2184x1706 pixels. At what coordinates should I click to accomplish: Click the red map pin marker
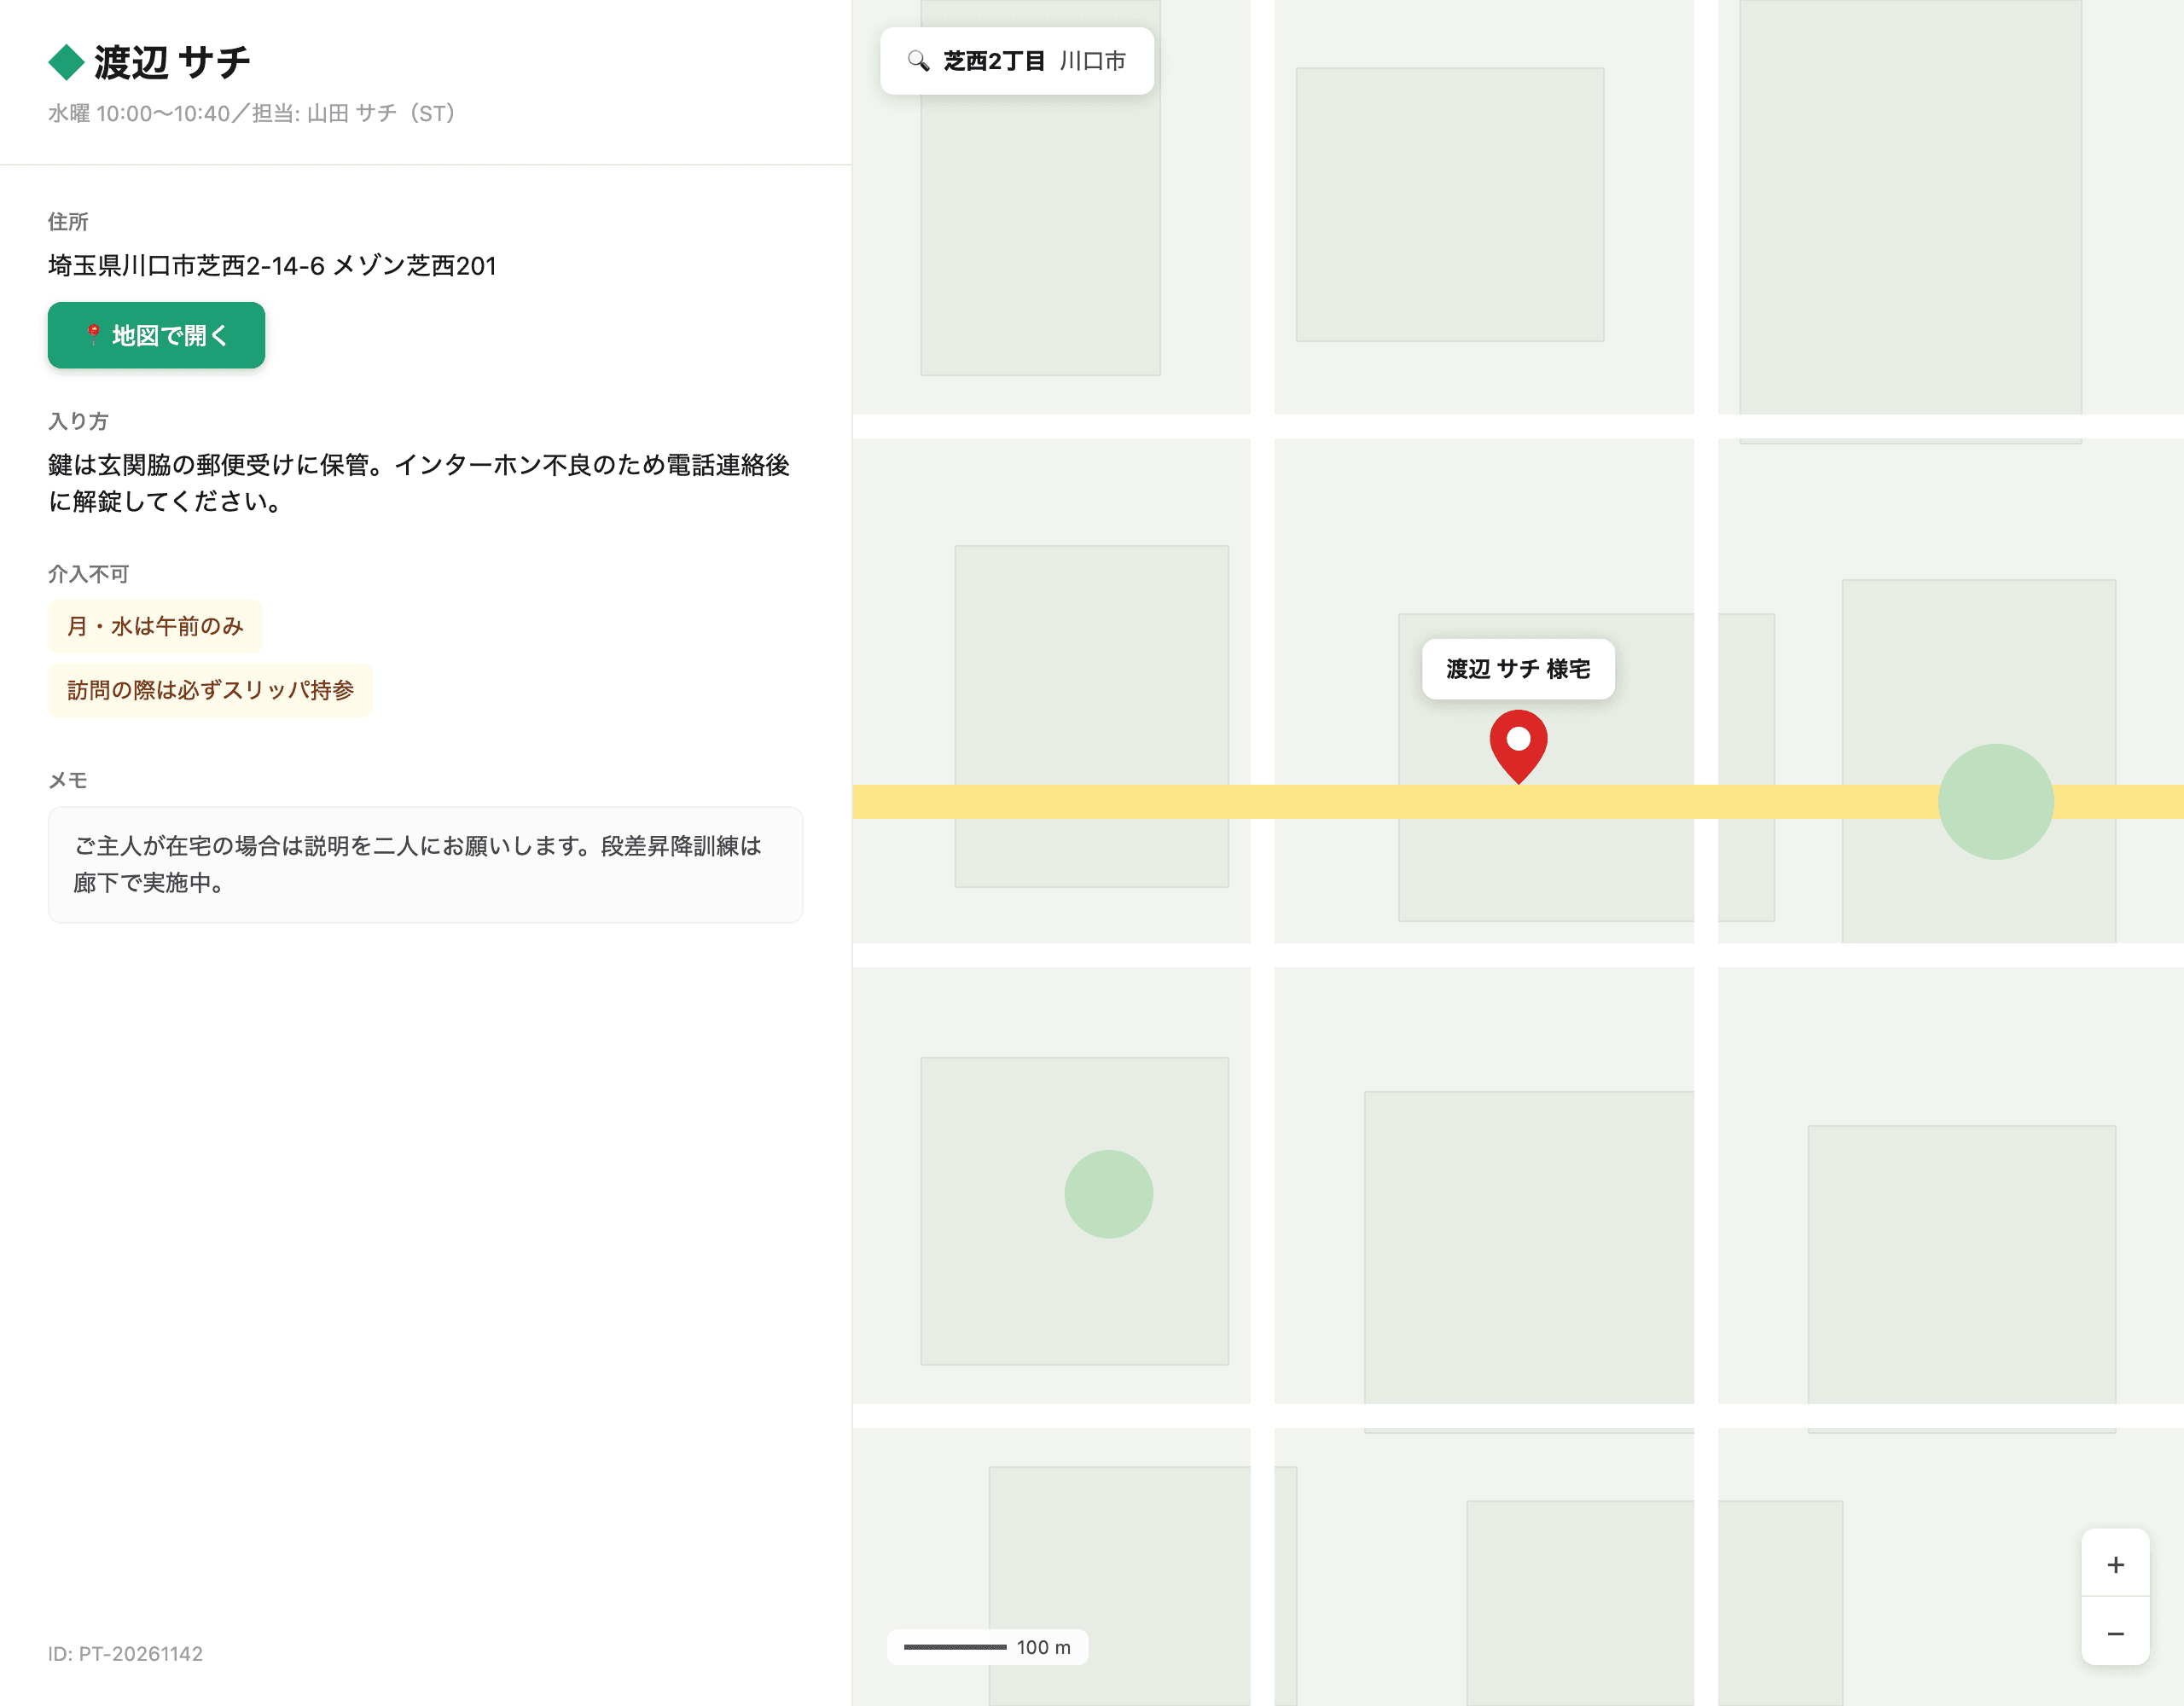click(1518, 746)
